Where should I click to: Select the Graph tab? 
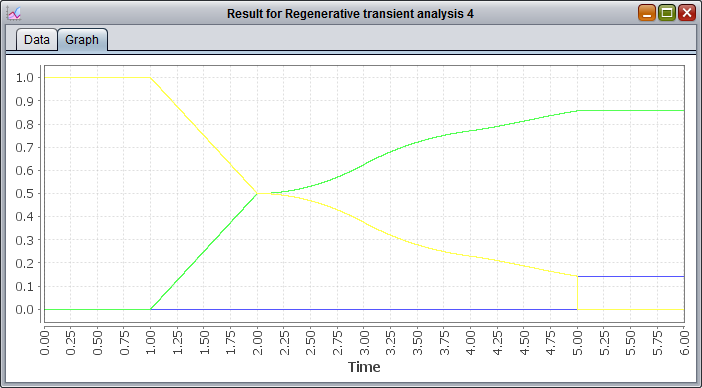[82, 40]
